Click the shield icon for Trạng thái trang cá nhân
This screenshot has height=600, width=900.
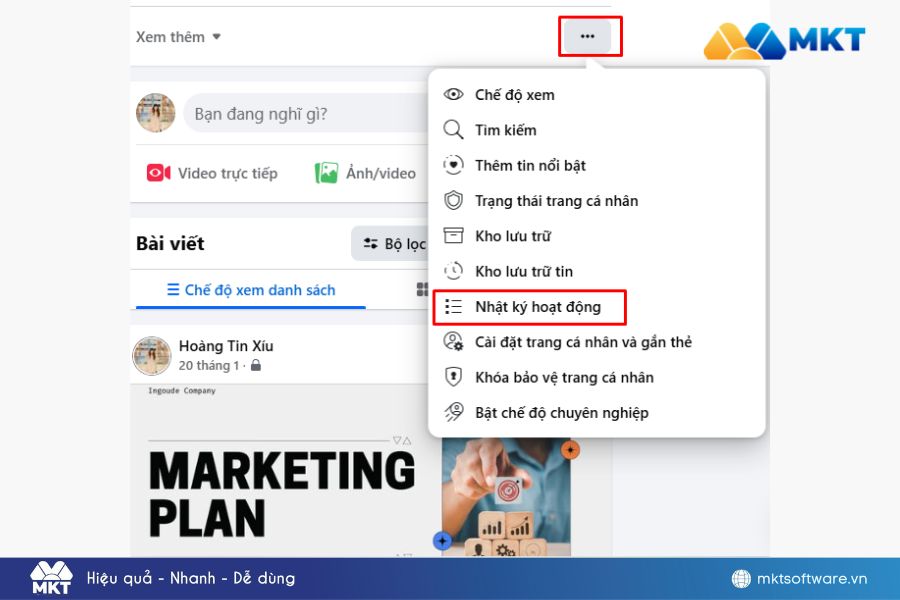coord(454,201)
